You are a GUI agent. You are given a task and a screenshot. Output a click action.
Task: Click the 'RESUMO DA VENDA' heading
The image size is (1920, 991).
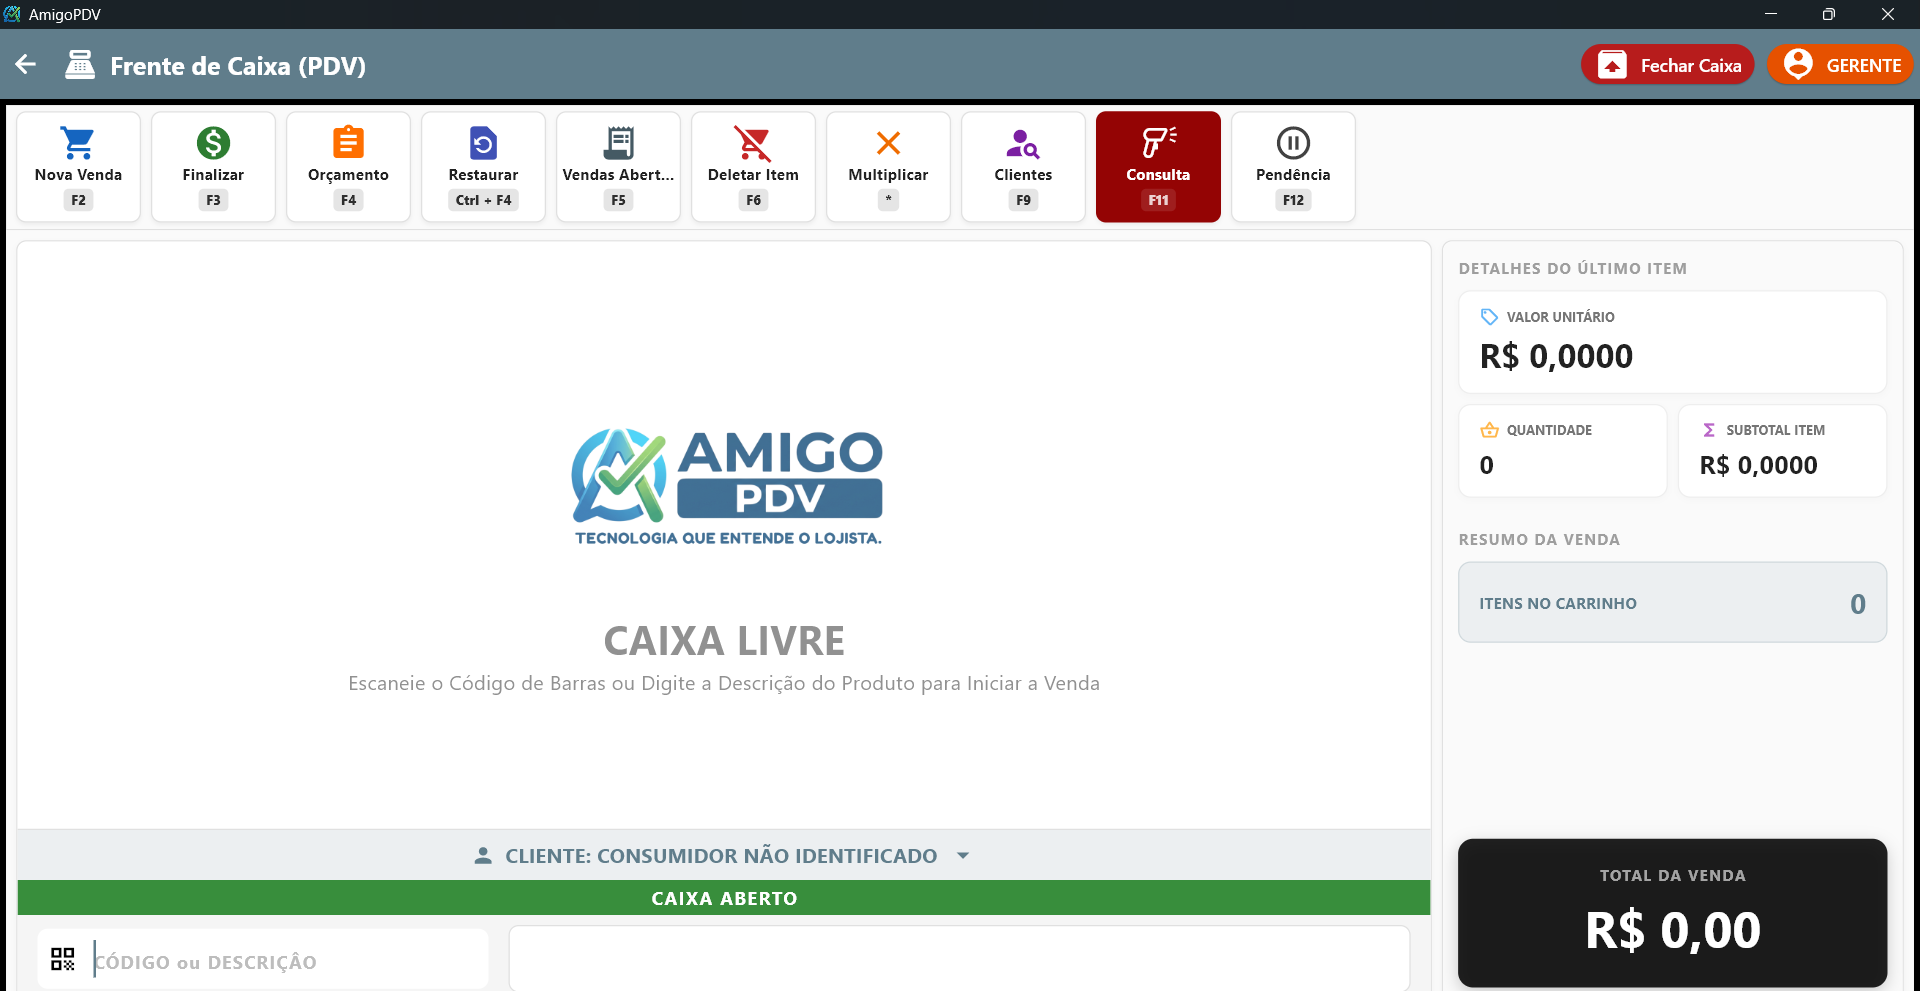(1539, 540)
